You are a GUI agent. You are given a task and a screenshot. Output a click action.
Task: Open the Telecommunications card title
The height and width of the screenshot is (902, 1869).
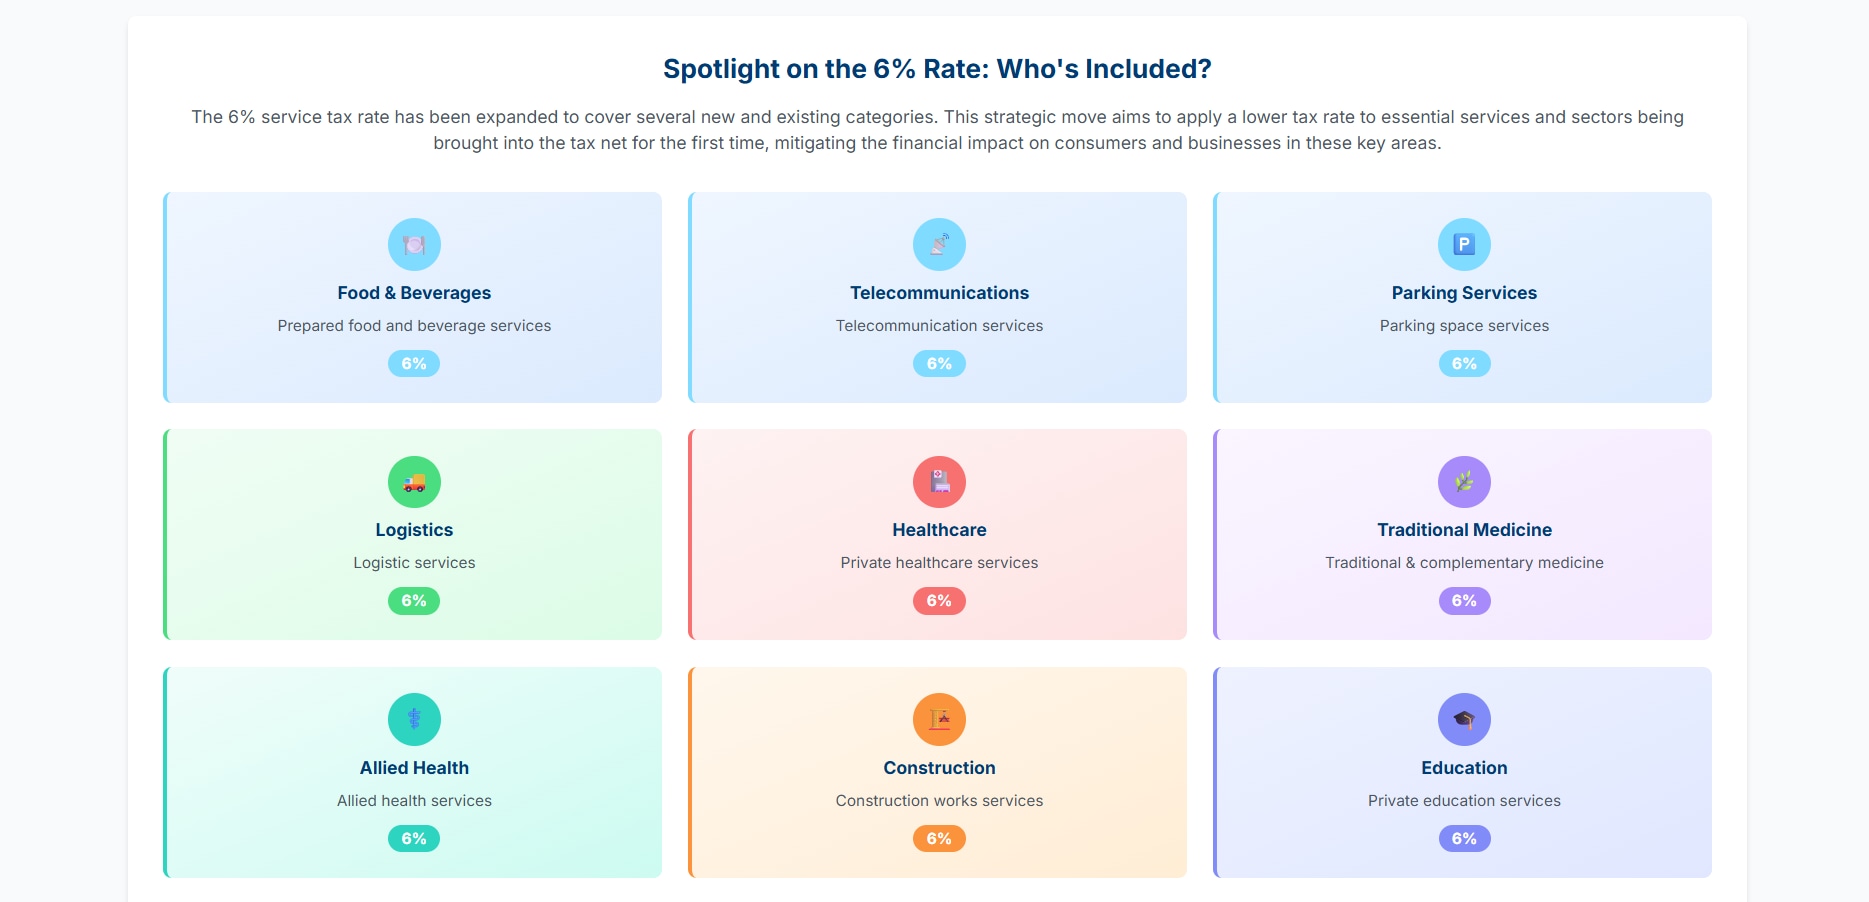(939, 293)
